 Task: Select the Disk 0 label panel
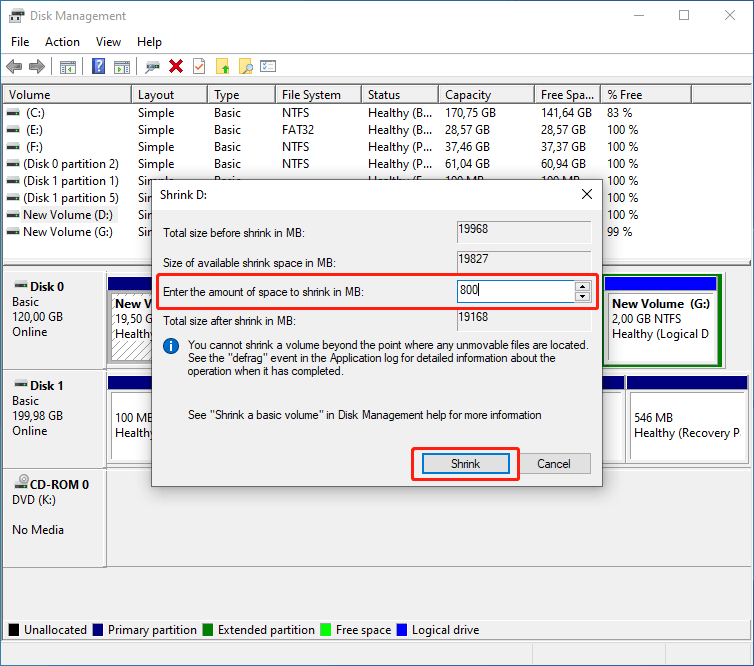click(54, 319)
